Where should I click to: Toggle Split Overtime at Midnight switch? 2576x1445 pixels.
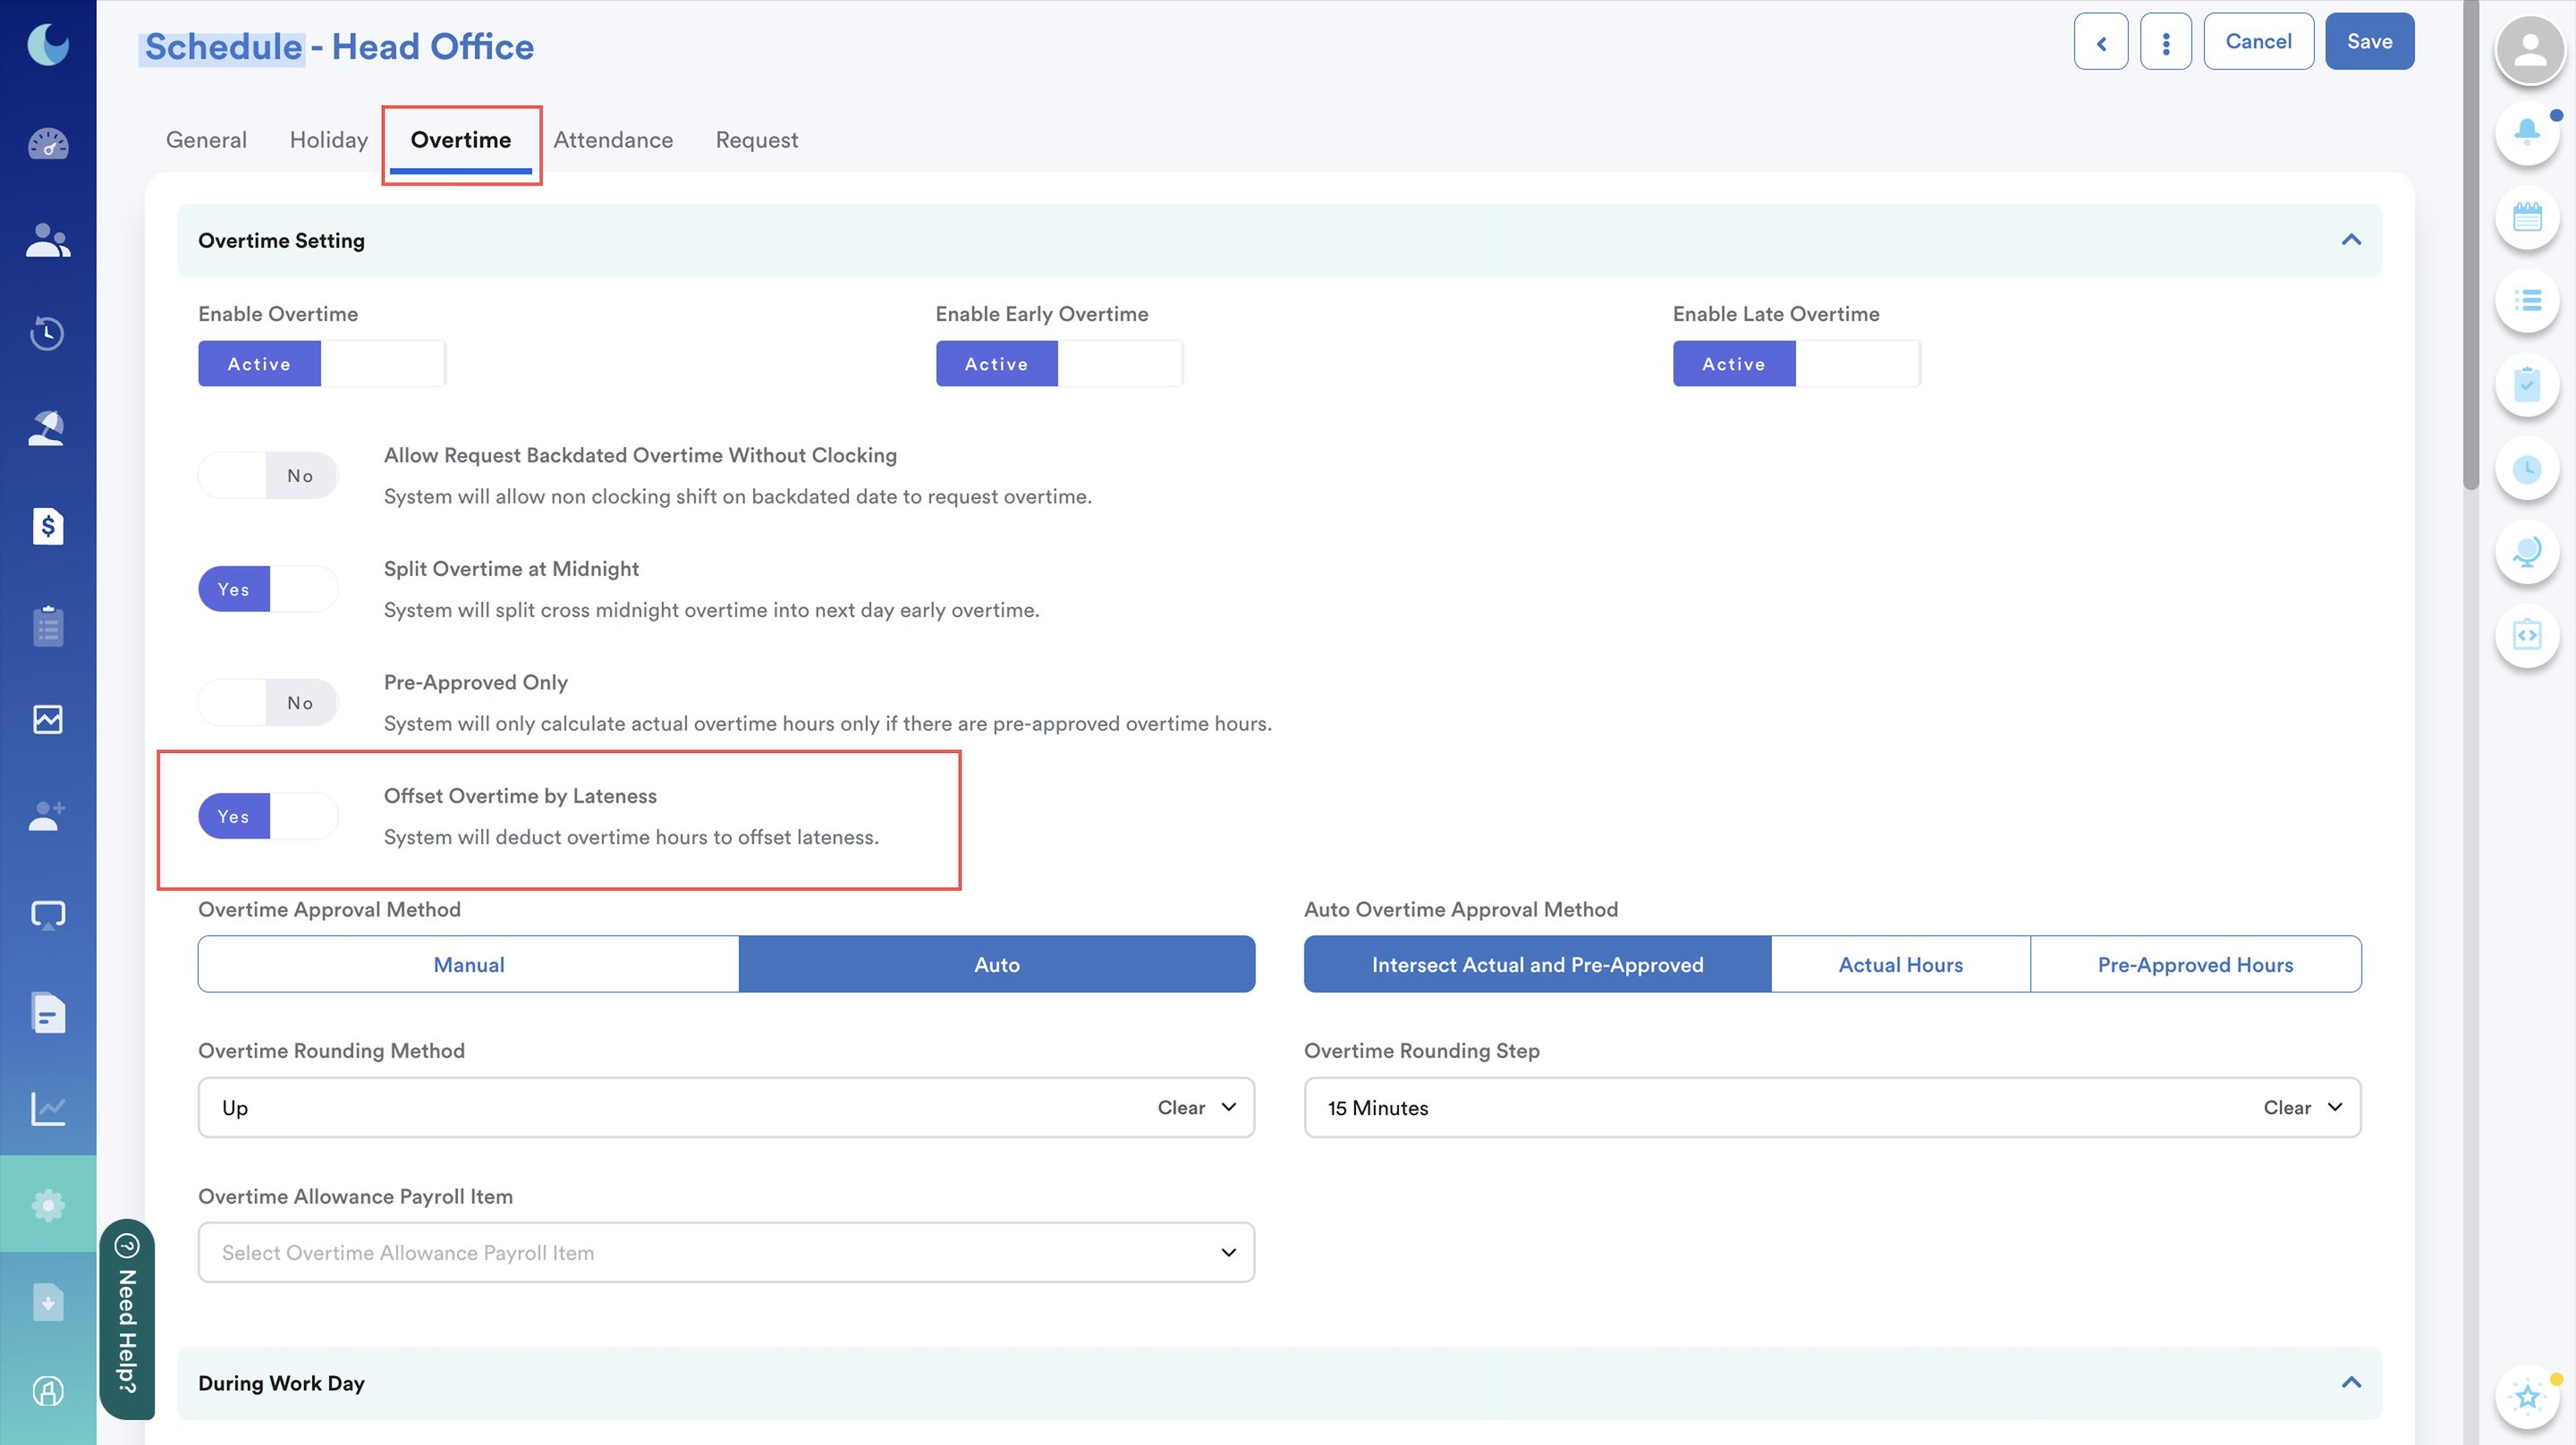268,589
